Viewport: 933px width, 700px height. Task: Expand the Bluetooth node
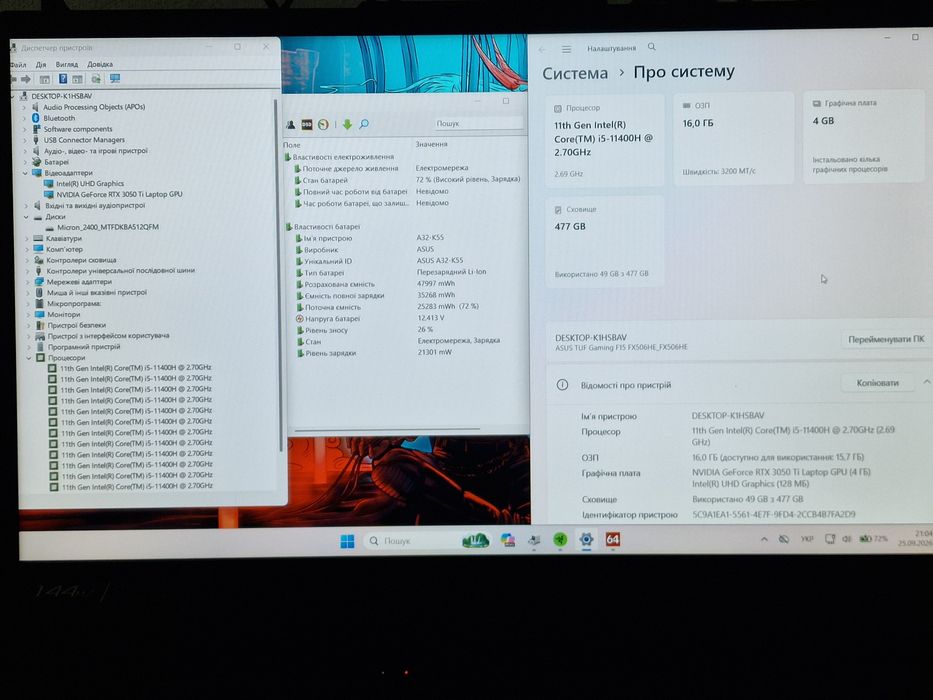pyautogui.click(x=24, y=118)
